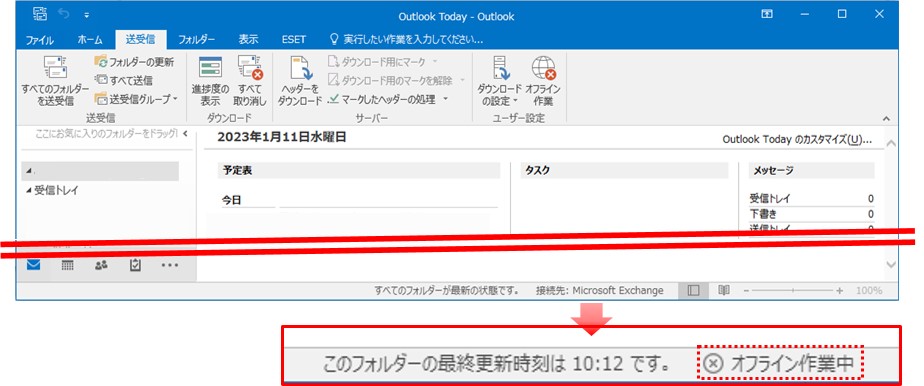Screen dimensions: 924x386
Task: Open ribbon display options button
Action: (x=767, y=14)
